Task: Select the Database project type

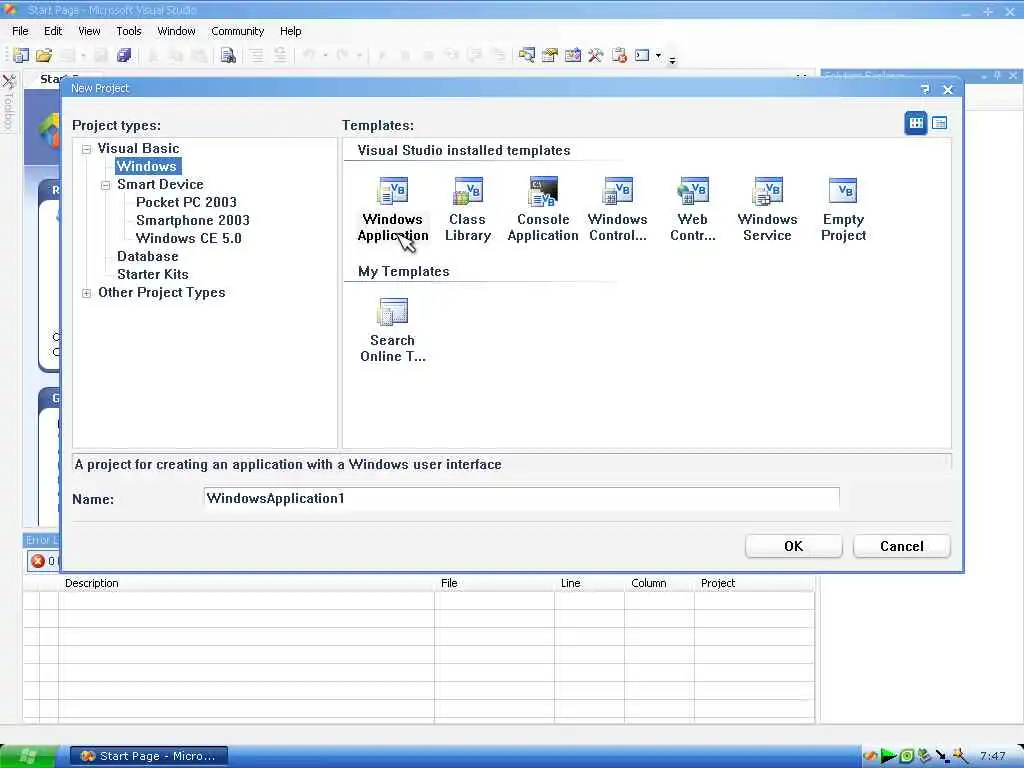Action: tap(148, 256)
